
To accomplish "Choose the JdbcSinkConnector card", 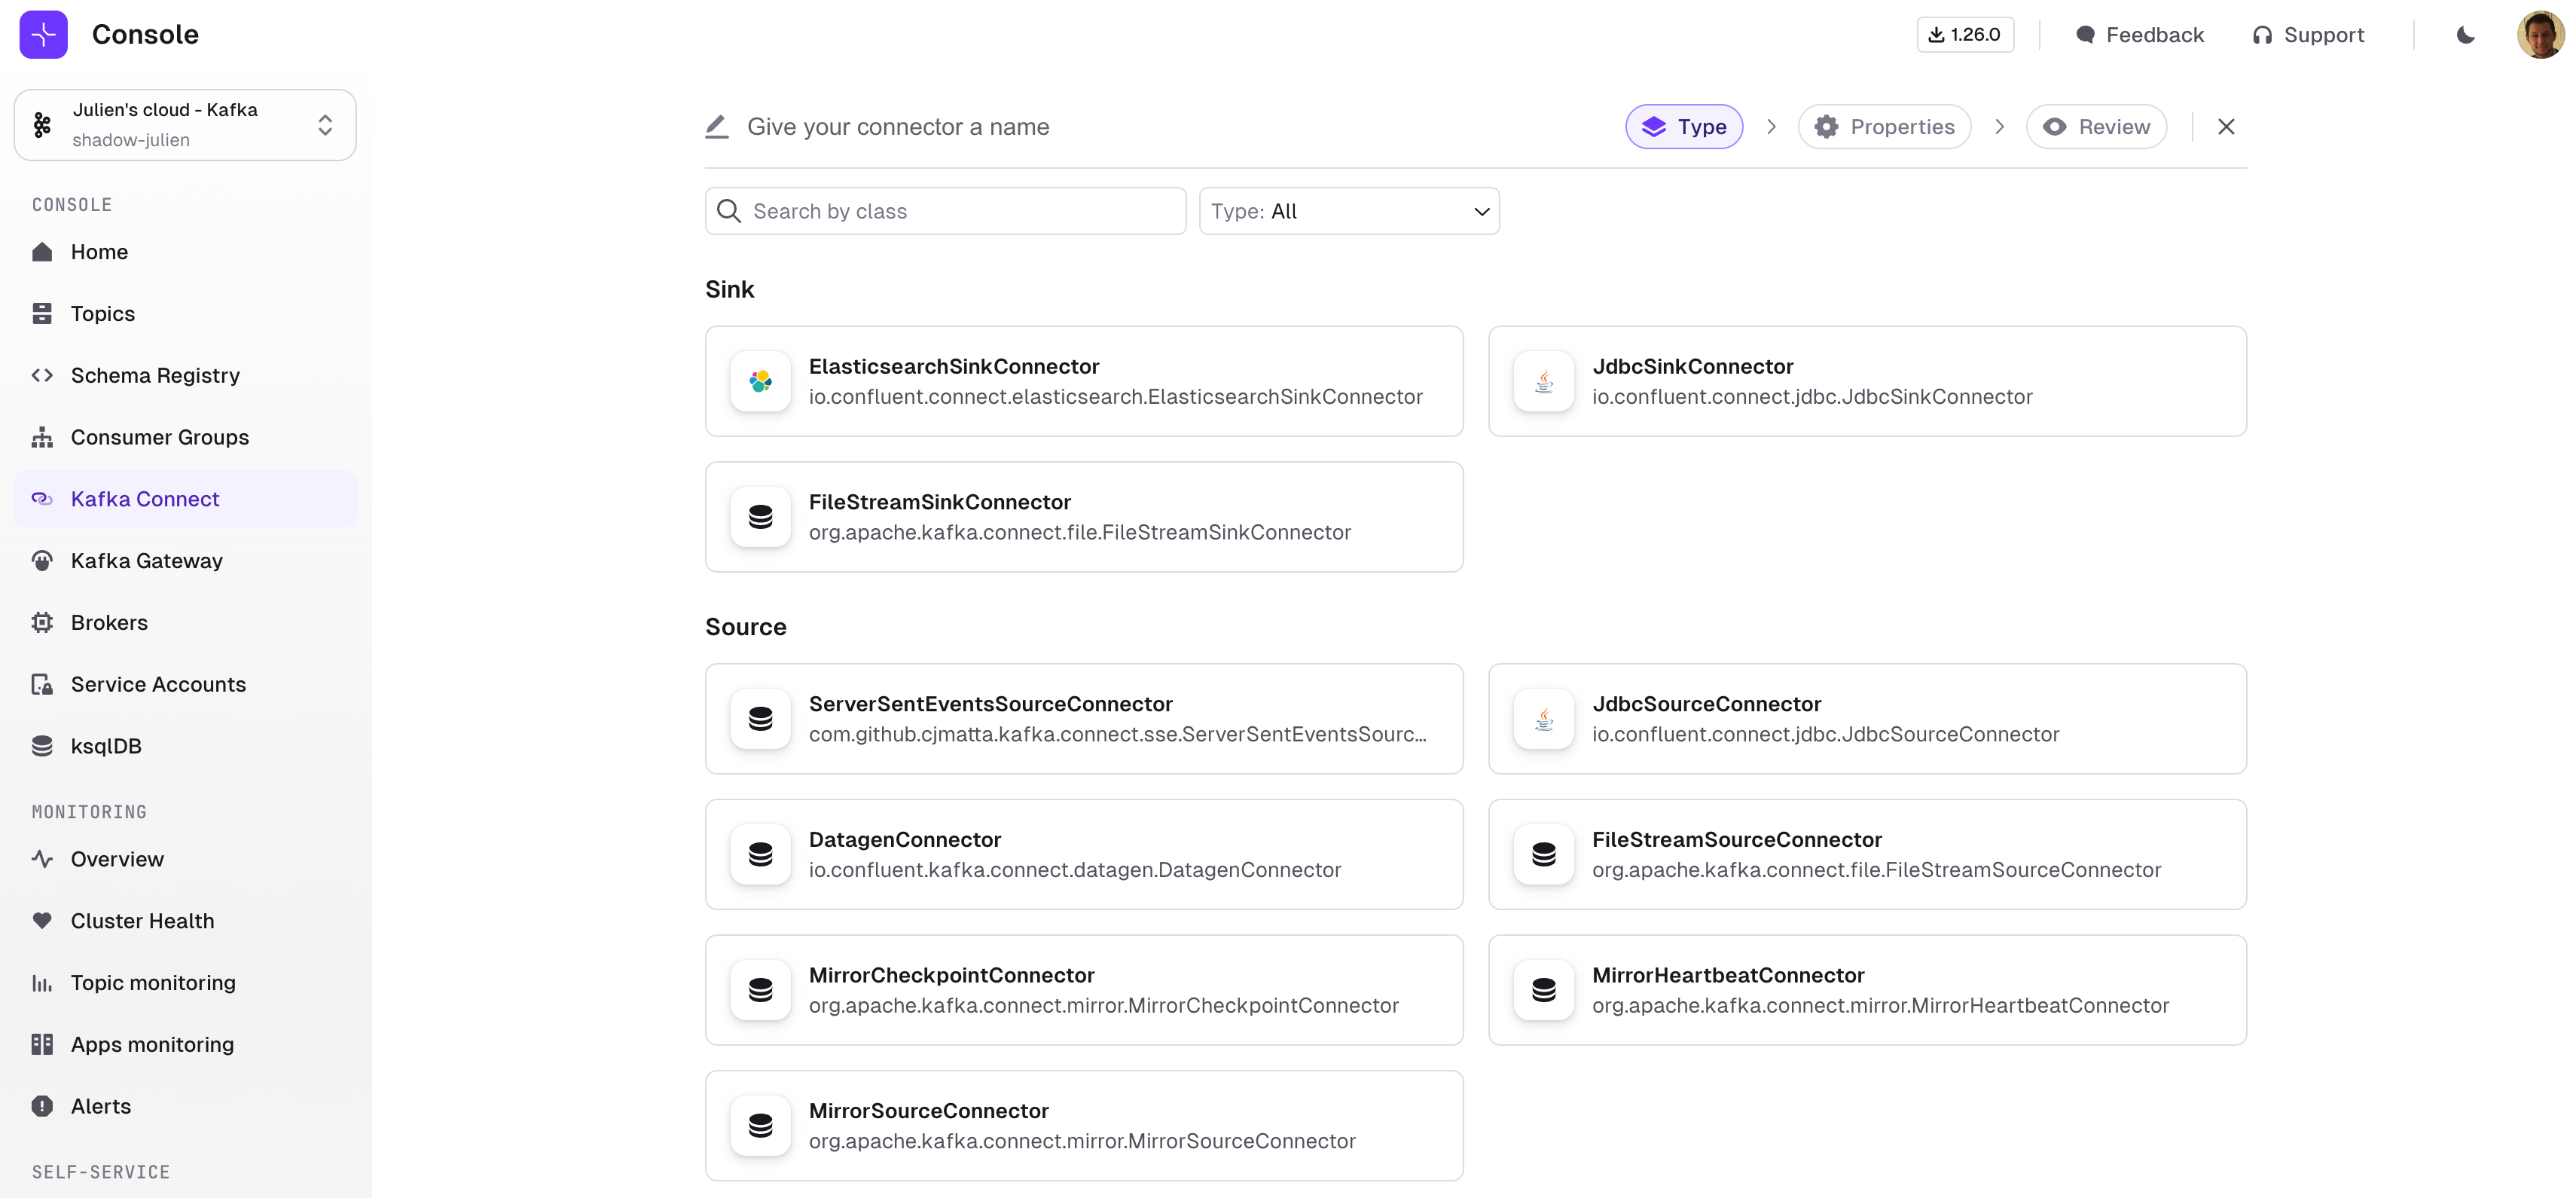I will (1867, 381).
